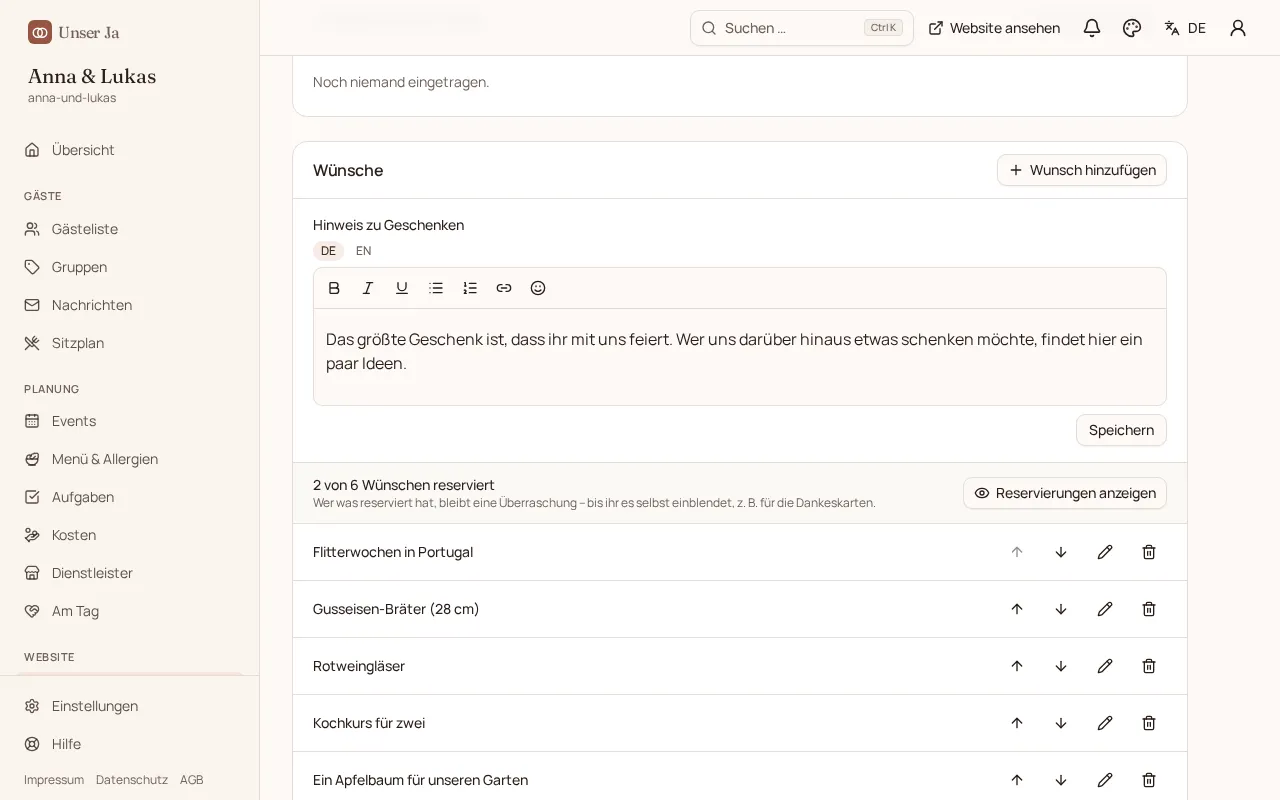
Task: Delete the Apfelbaum wish
Action: click(x=1149, y=780)
